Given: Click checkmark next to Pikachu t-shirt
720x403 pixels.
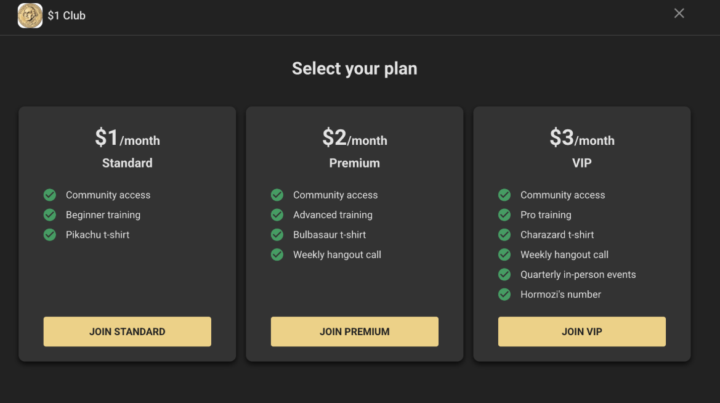Looking at the screenshot, I should tap(49, 235).
